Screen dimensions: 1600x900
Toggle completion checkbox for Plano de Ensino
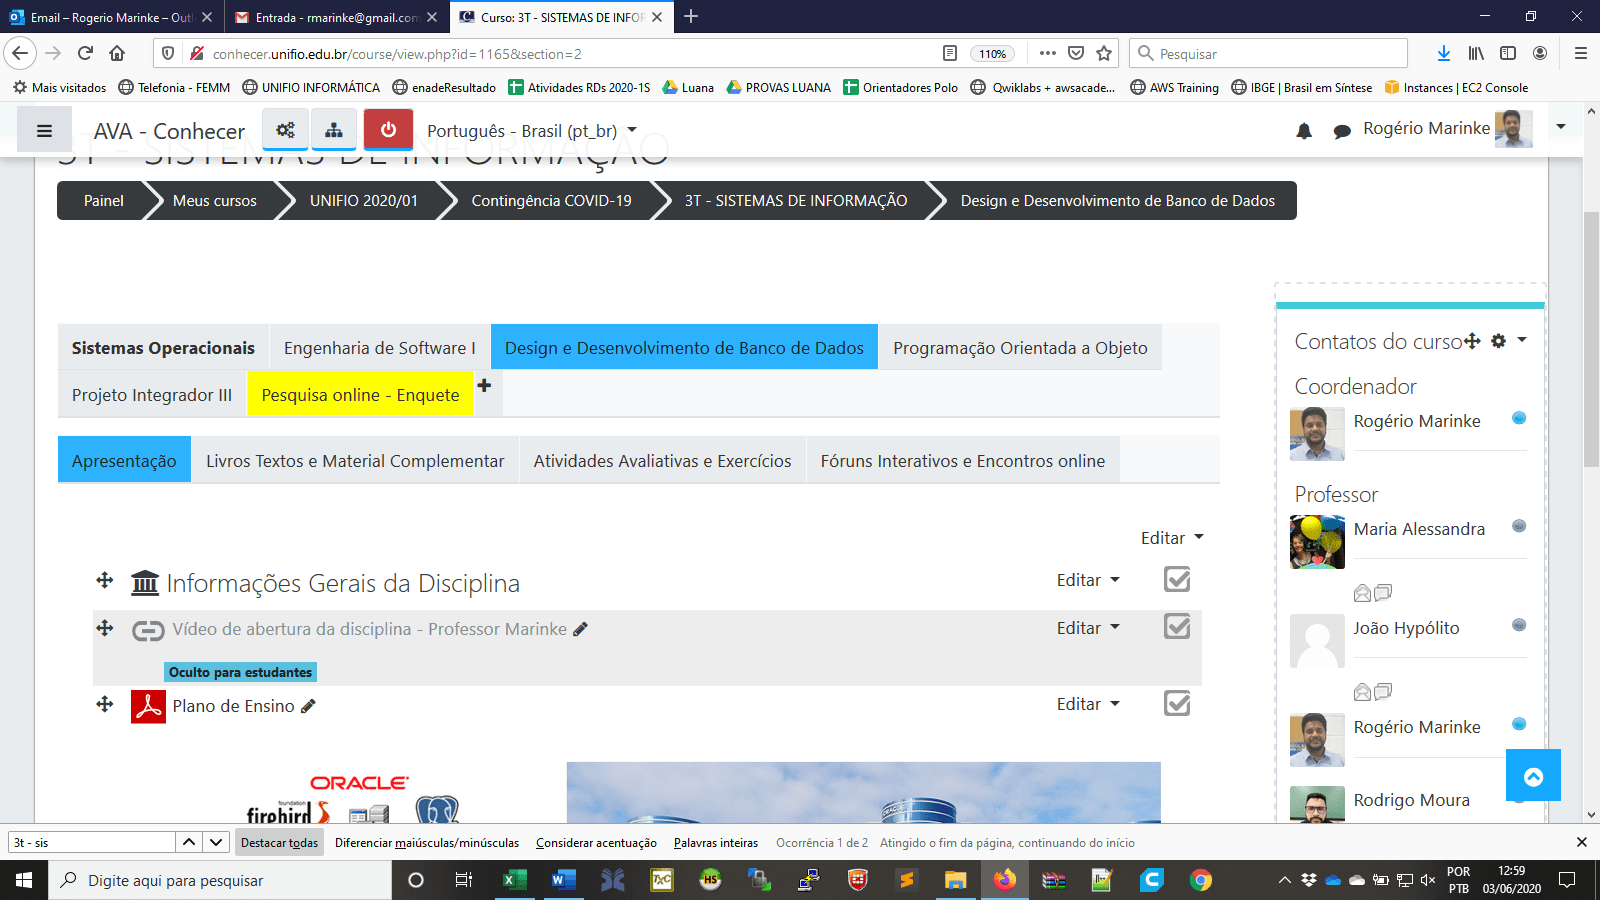(1177, 704)
